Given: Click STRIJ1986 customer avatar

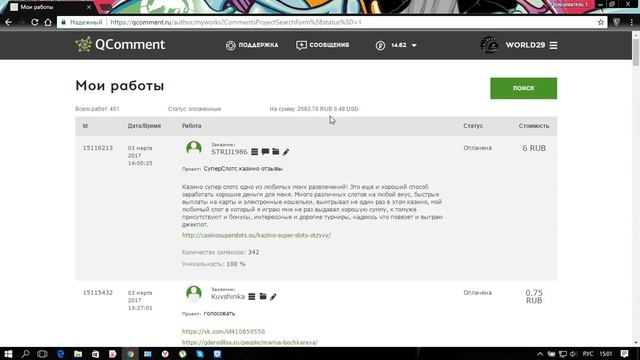Looking at the screenshot, I should 194,148.
